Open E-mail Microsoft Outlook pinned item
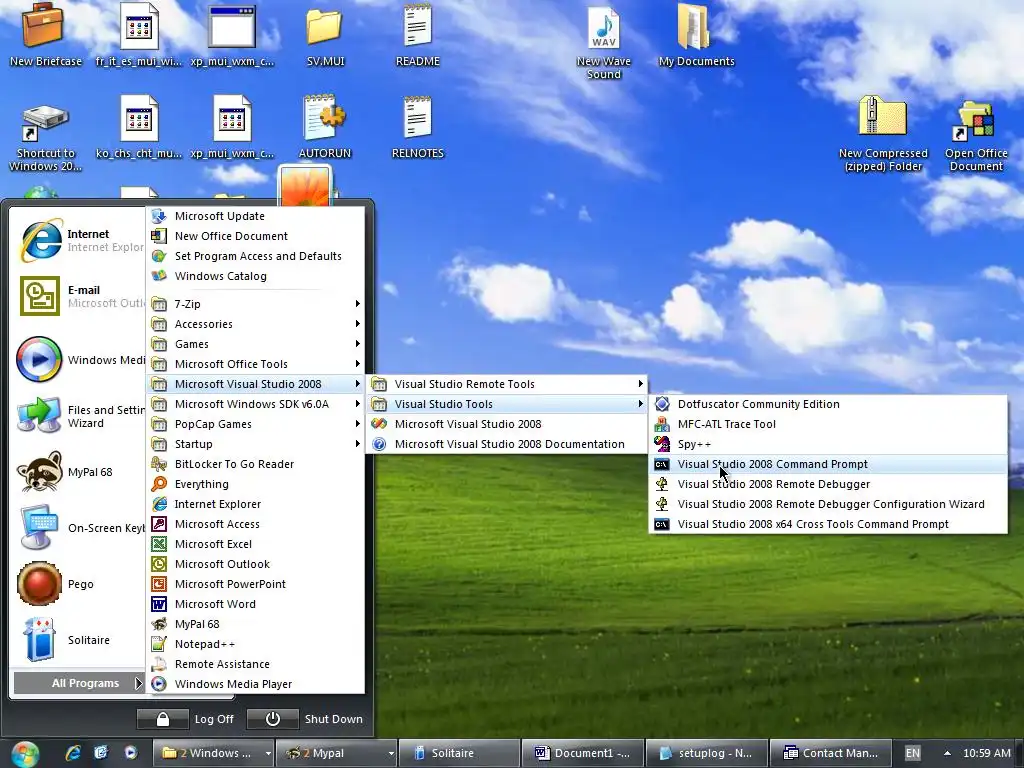The image size is (1024, 768). coord(78,296)
